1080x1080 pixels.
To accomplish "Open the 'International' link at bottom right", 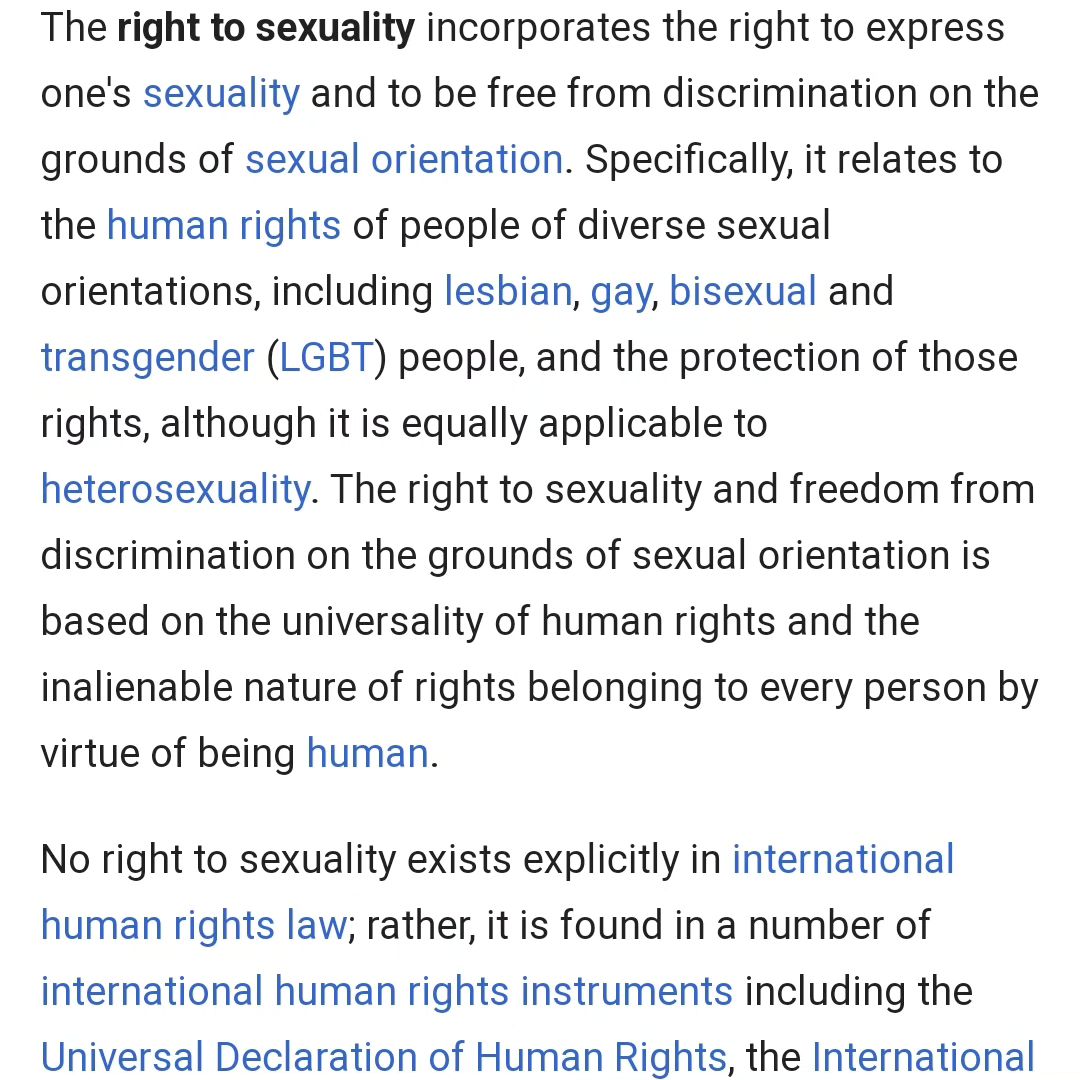I will click(924, 1057).
